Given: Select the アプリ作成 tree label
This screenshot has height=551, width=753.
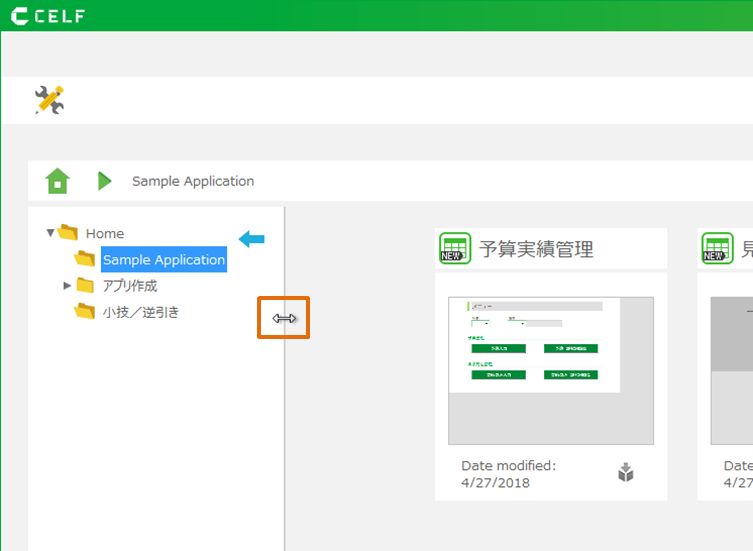Looking at the screenshot, I should [130, 286].
